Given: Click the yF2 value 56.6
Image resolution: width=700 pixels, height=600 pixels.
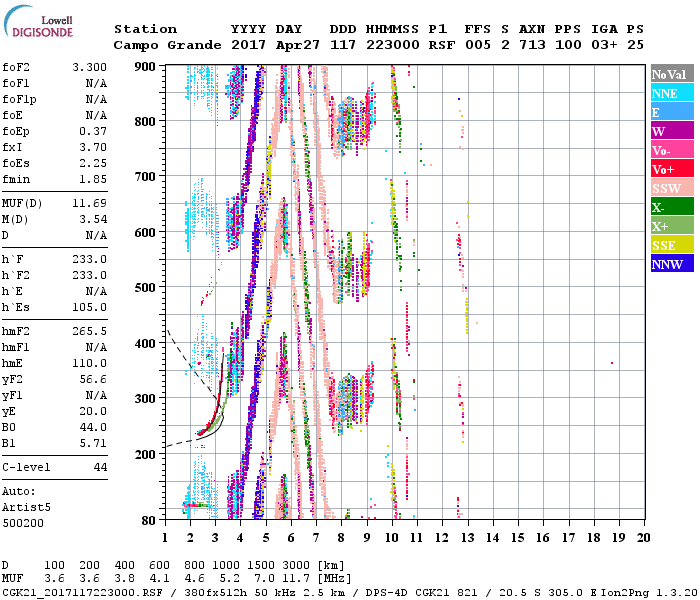Looking at the screenshot, I should tap(93, 379).
